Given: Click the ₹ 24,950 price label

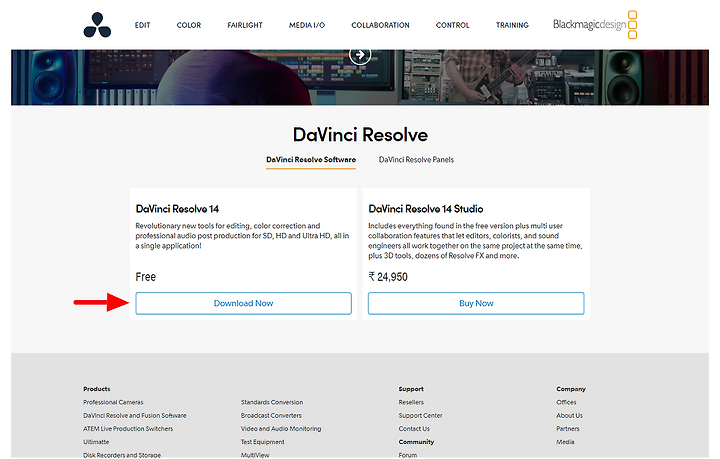Looking at the screenshot, I should pyautogui.click(x=388, y=277).
